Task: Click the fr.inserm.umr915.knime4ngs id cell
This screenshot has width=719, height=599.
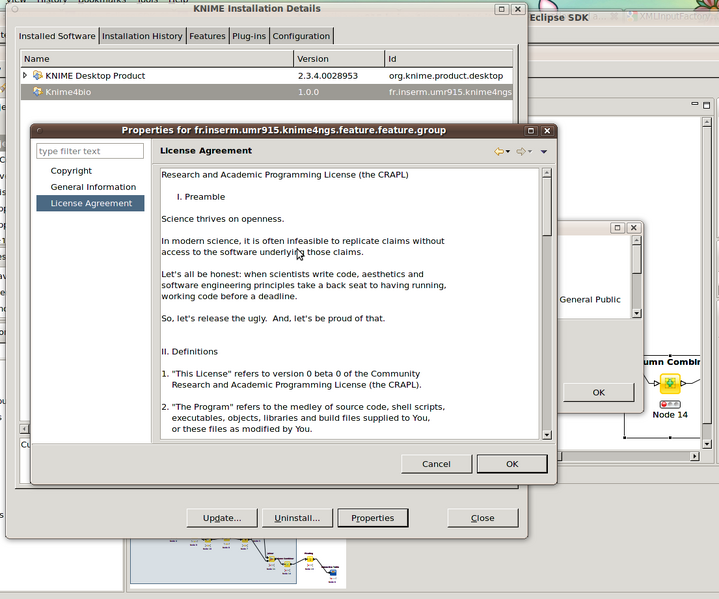Action: (x=450, y=92)
